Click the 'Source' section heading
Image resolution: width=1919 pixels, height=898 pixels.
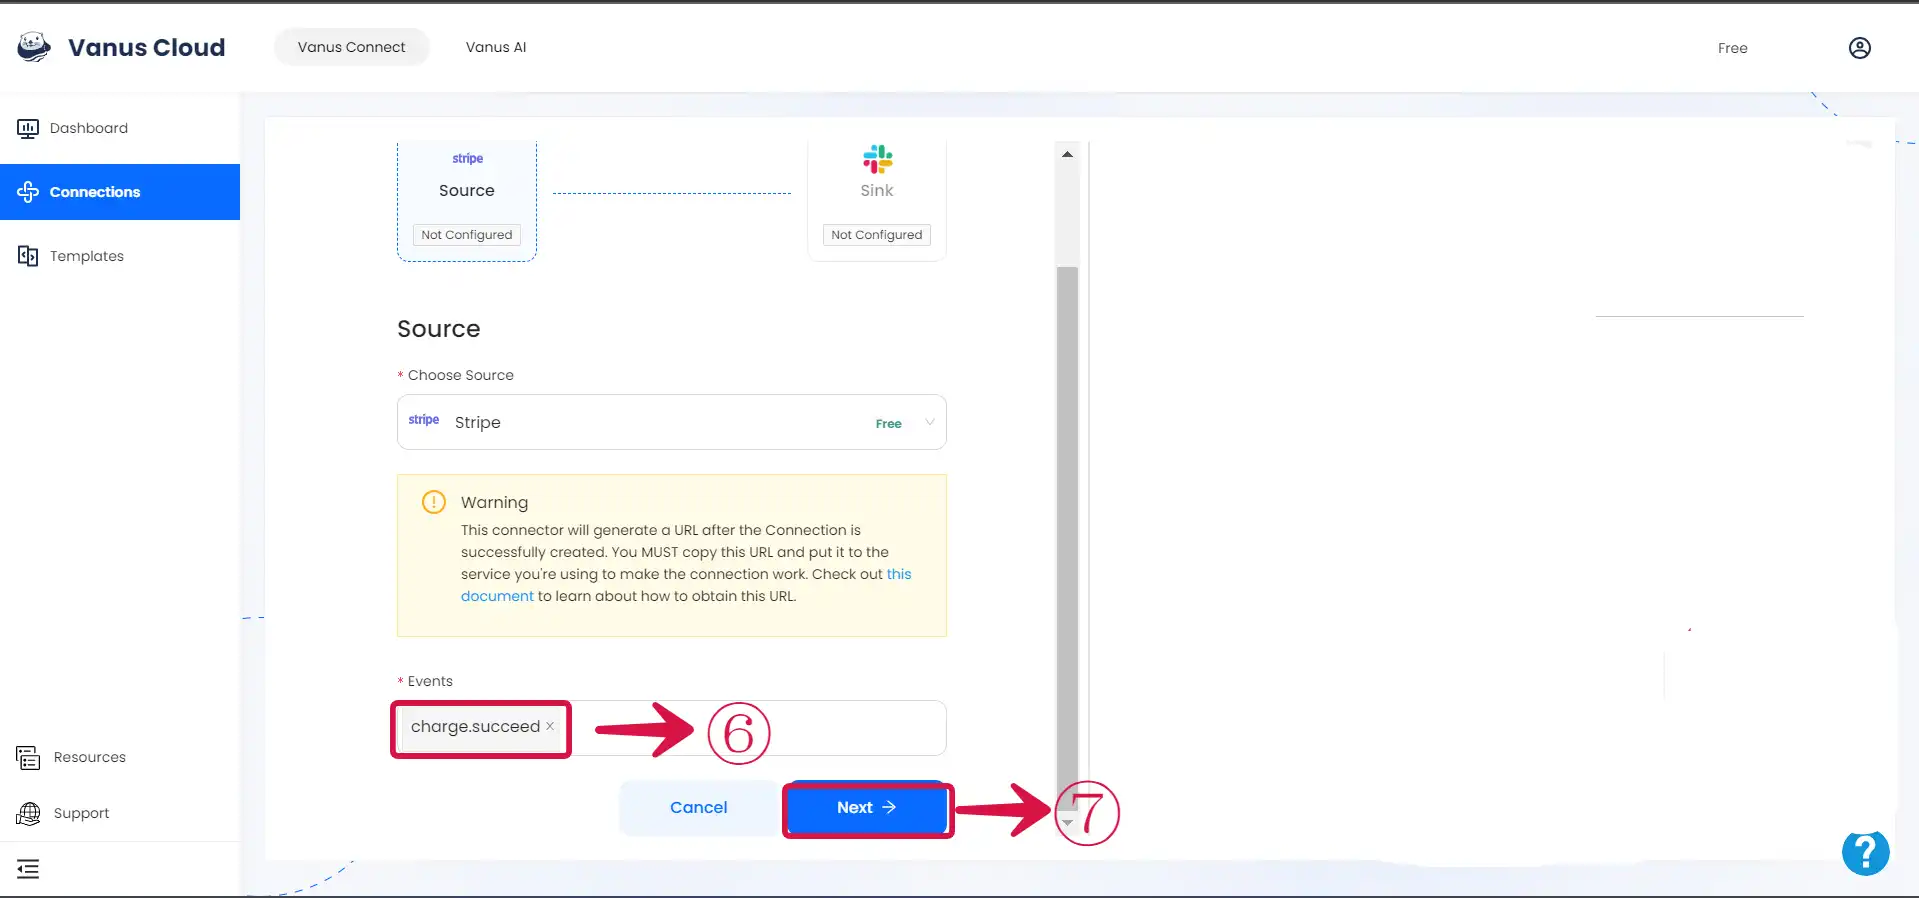439,329
